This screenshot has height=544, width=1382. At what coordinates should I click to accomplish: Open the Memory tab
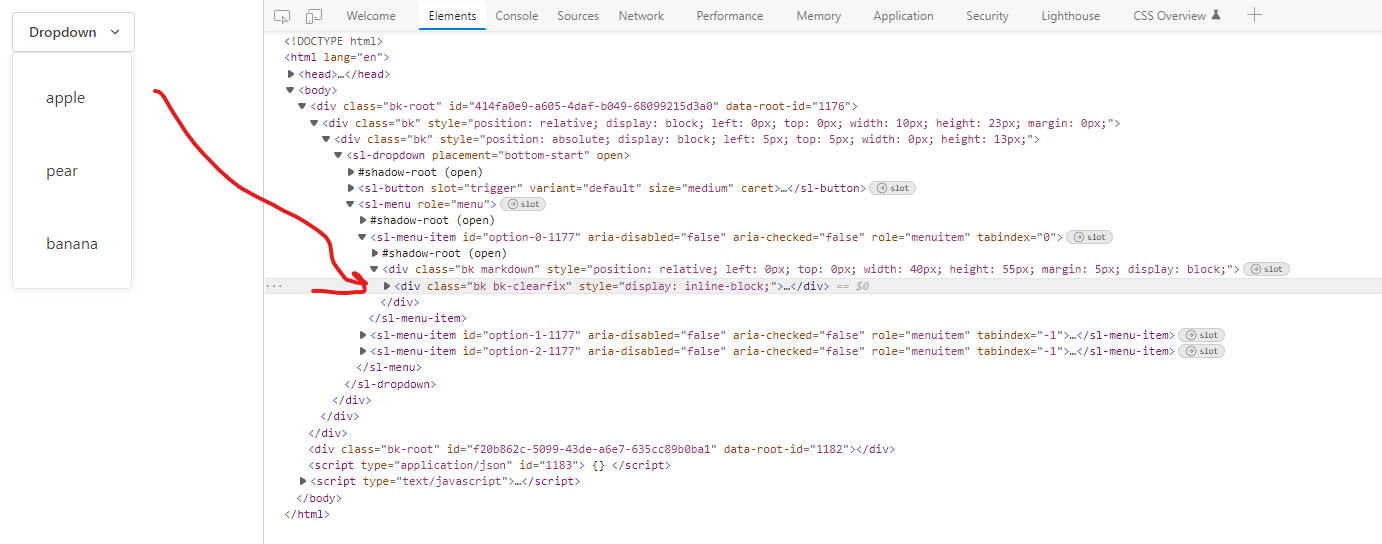tap(819, 16)
